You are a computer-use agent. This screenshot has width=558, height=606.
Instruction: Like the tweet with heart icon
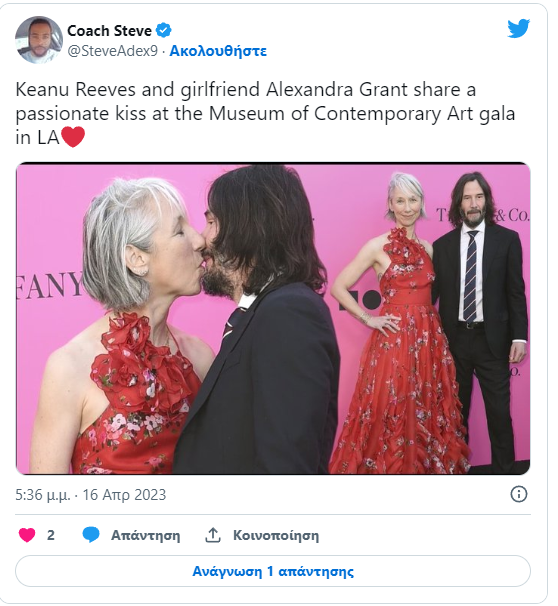click(27, 535)
